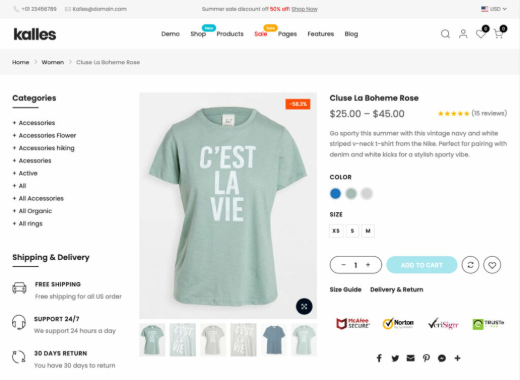Screen dimensions: 520x380
Task: Open the Features menu item
Action: [x=321, y=34]
